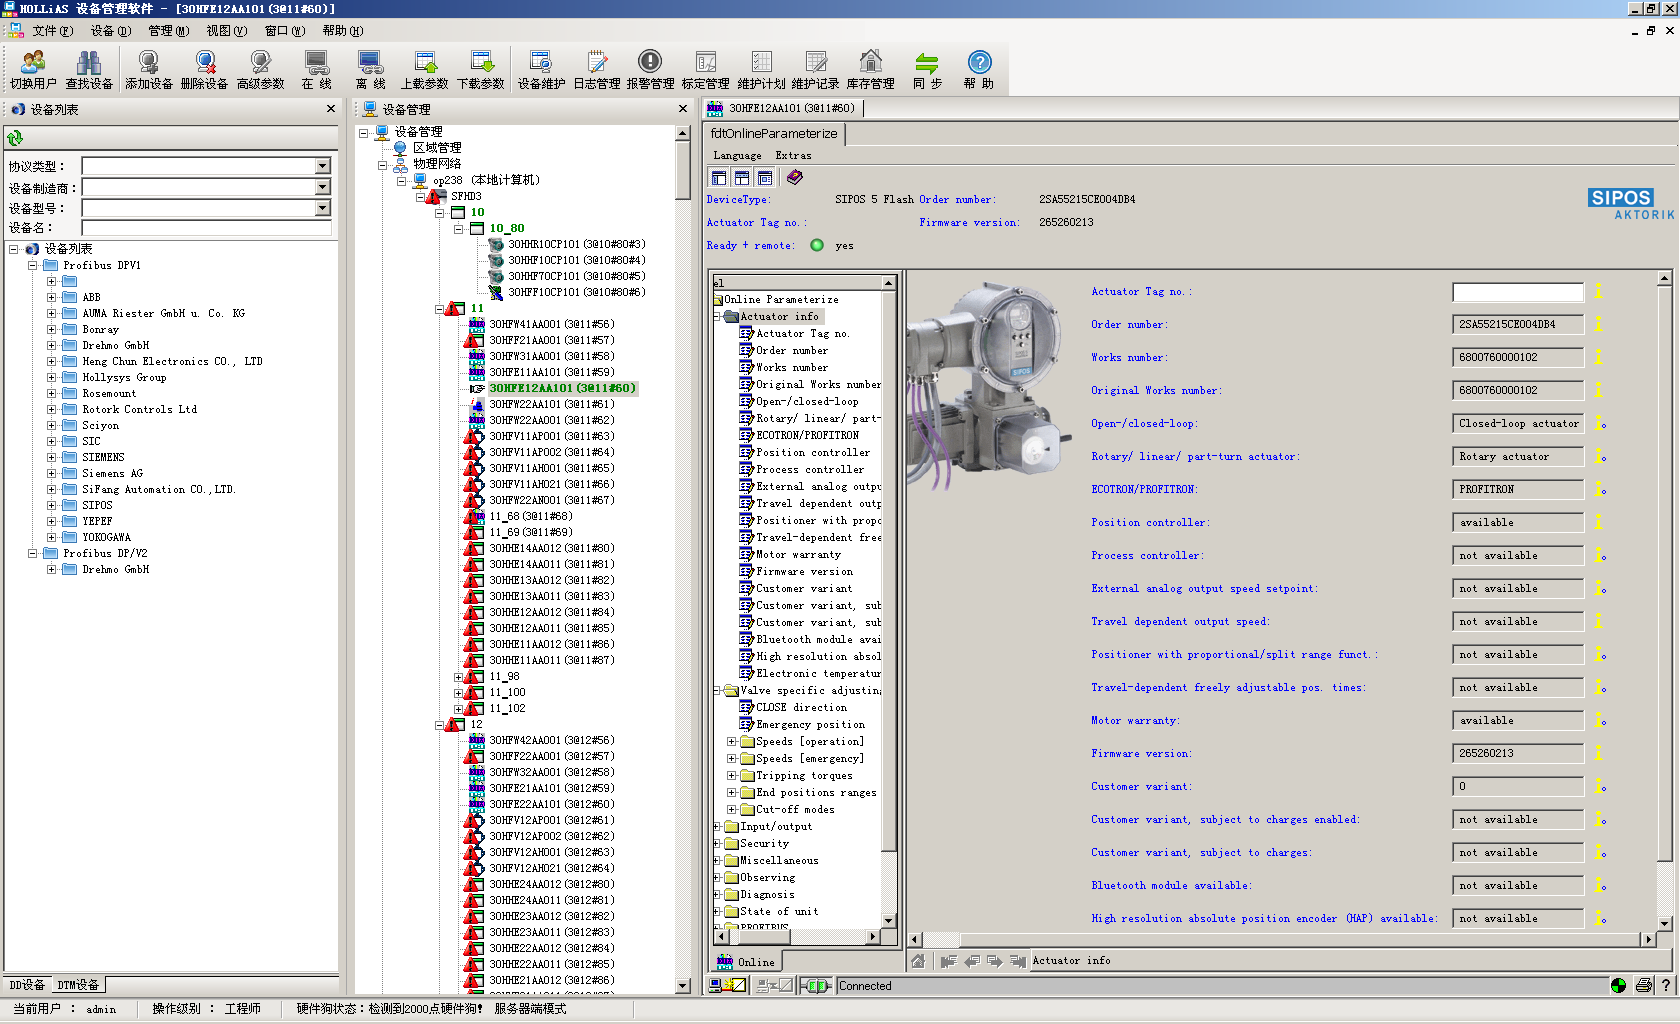Open the 管理 menu in menu bar

point(168,31)
